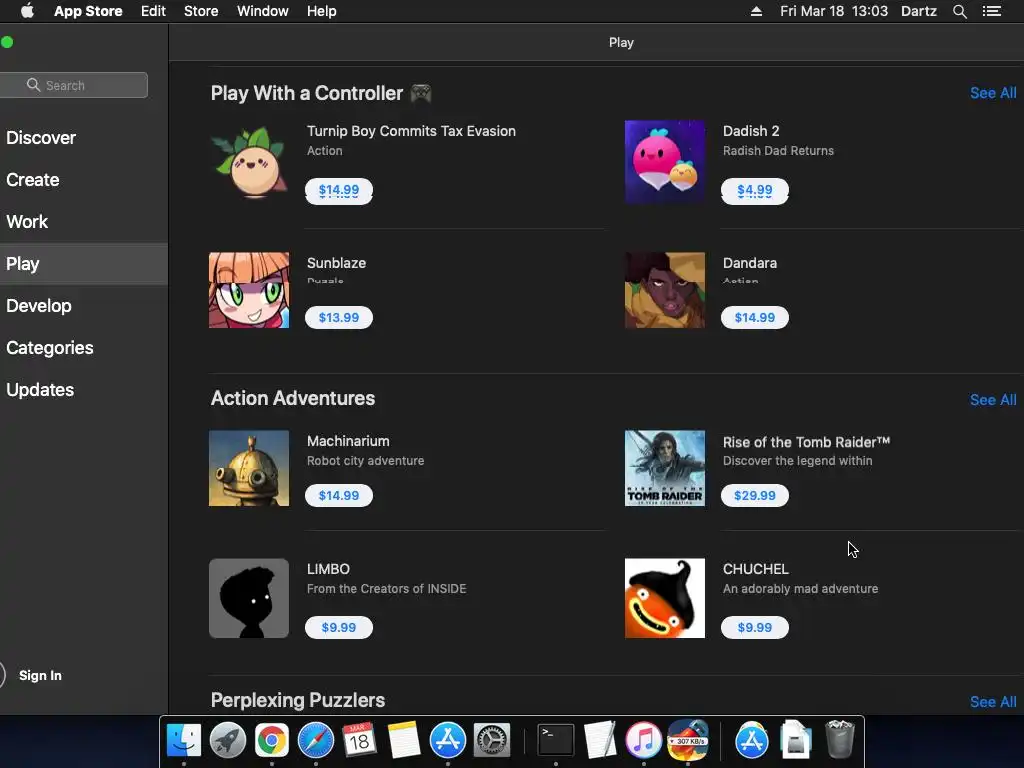Open the Help menu
1024x768 pixels.
[322, 11]
